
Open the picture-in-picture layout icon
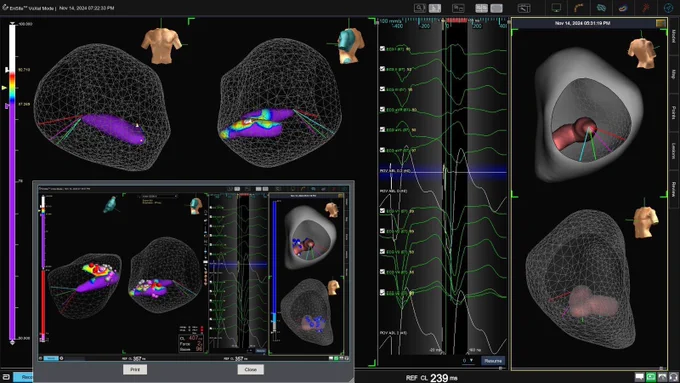(458, 8)
